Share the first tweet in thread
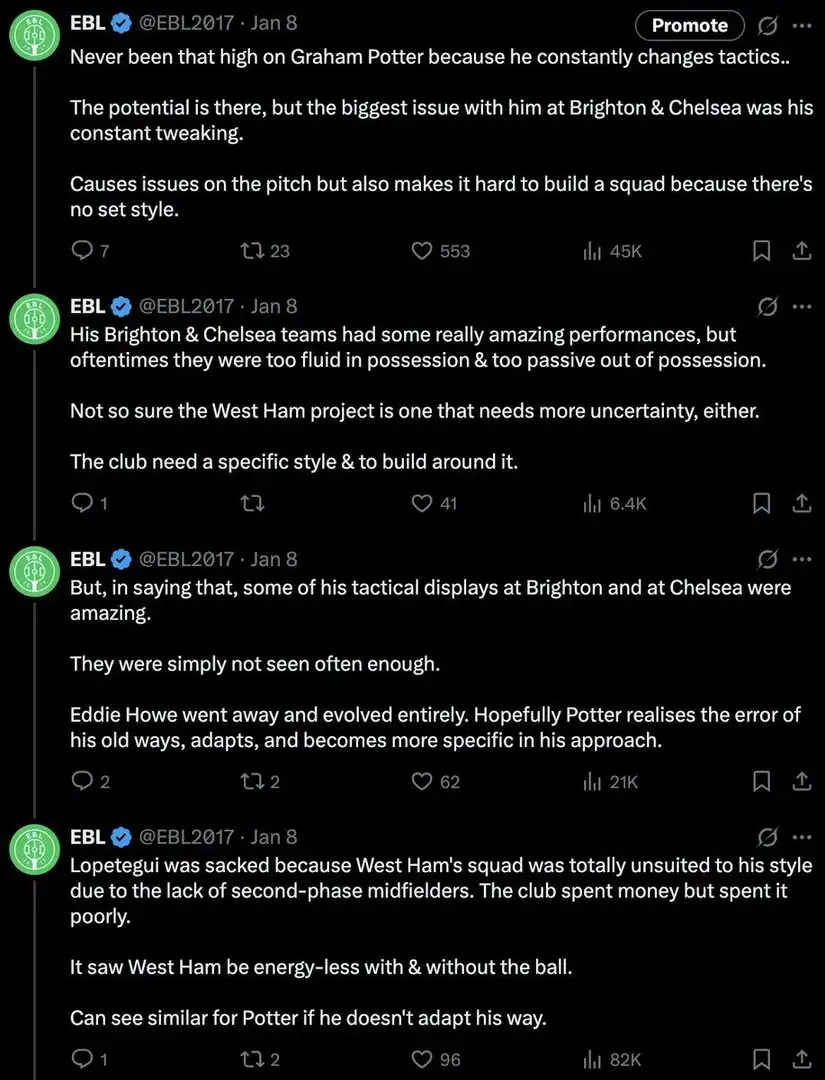This screenshot has width=825, height=1080. click(x=801, y=251)
